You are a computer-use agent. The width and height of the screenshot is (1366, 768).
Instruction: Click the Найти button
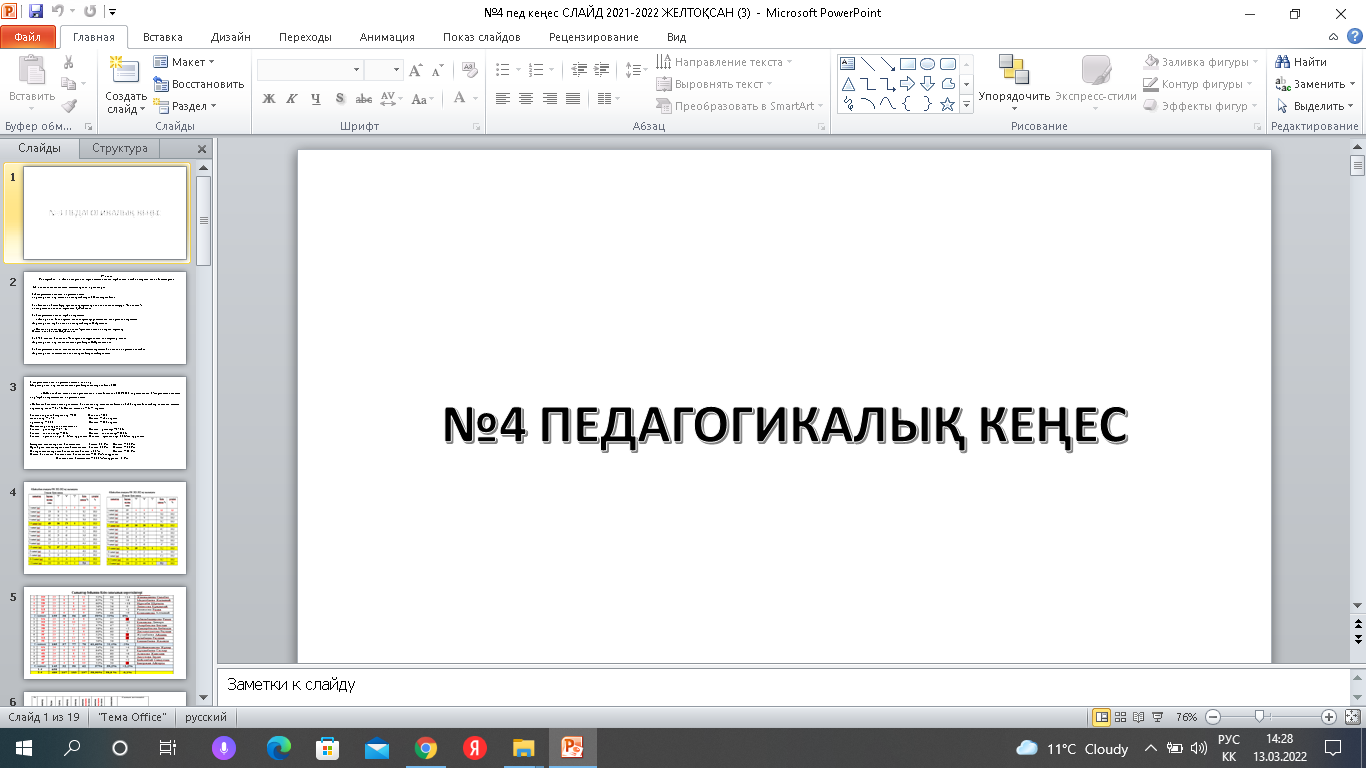coord(1301,62)
